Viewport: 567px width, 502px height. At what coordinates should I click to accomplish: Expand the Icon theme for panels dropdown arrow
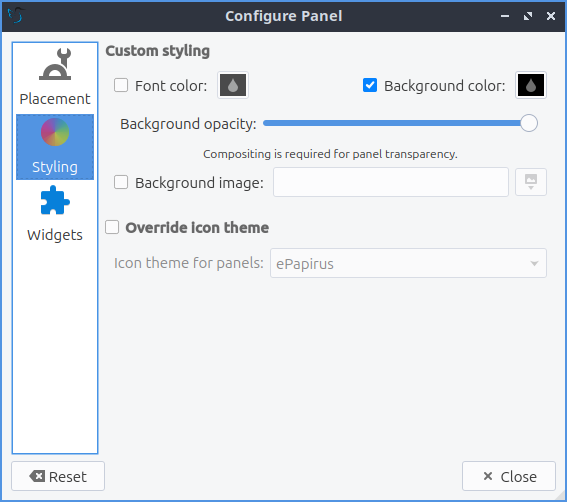534,264
